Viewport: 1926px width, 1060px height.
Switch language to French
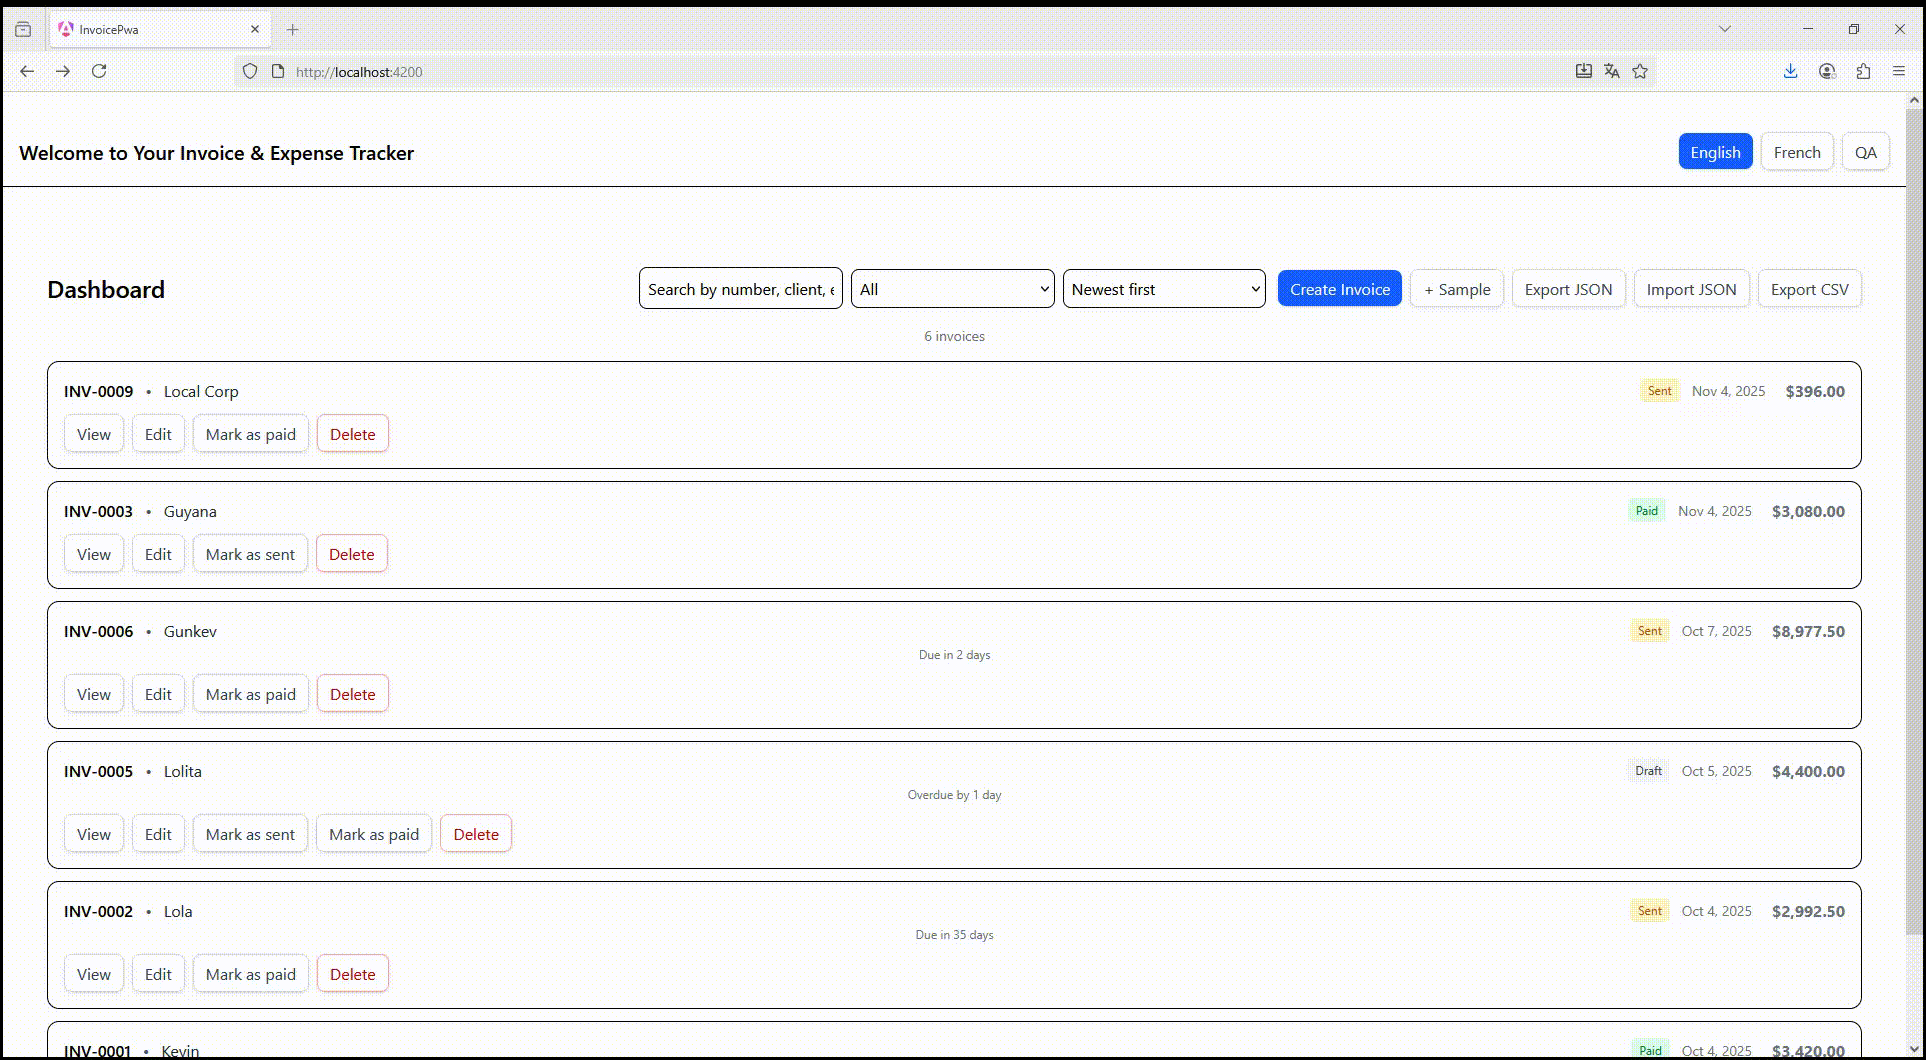click(1796, 152)
